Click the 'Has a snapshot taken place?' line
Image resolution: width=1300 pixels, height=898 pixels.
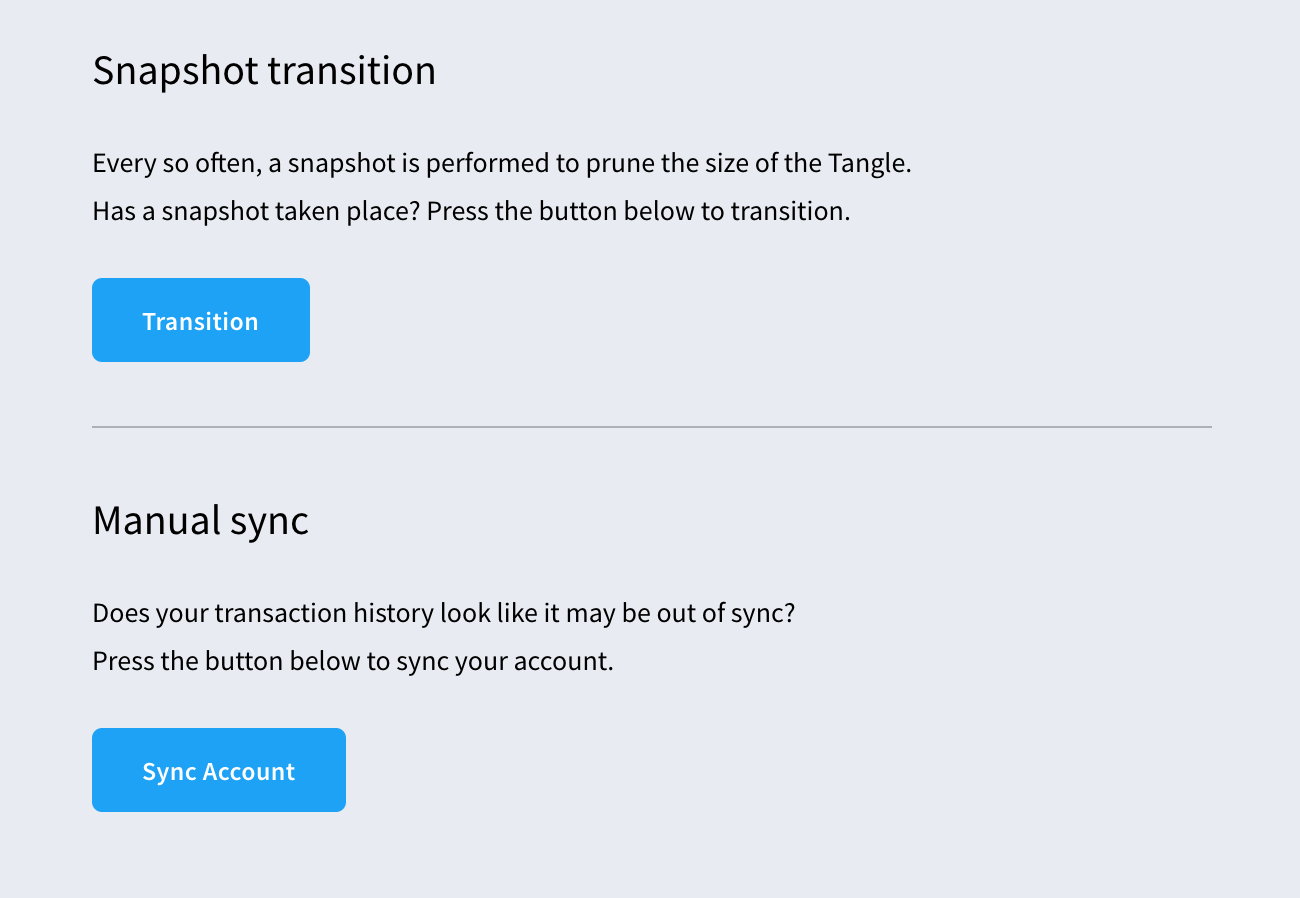tap(470, 212)
